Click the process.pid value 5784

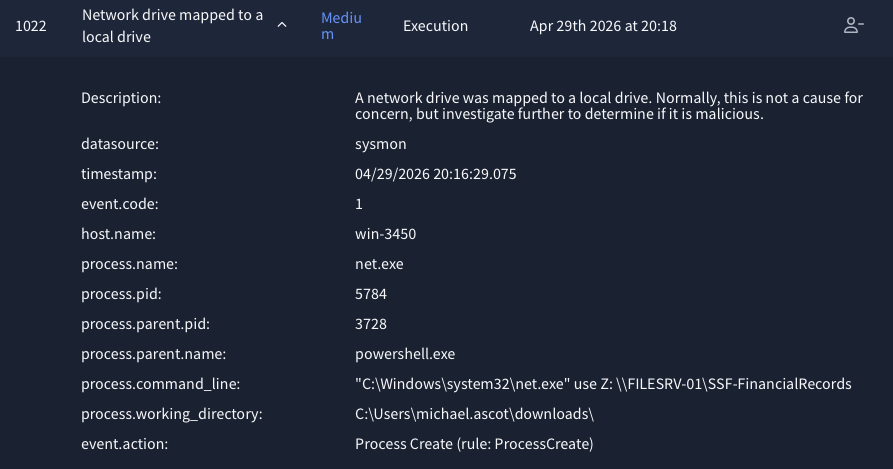tap(371, 294)
